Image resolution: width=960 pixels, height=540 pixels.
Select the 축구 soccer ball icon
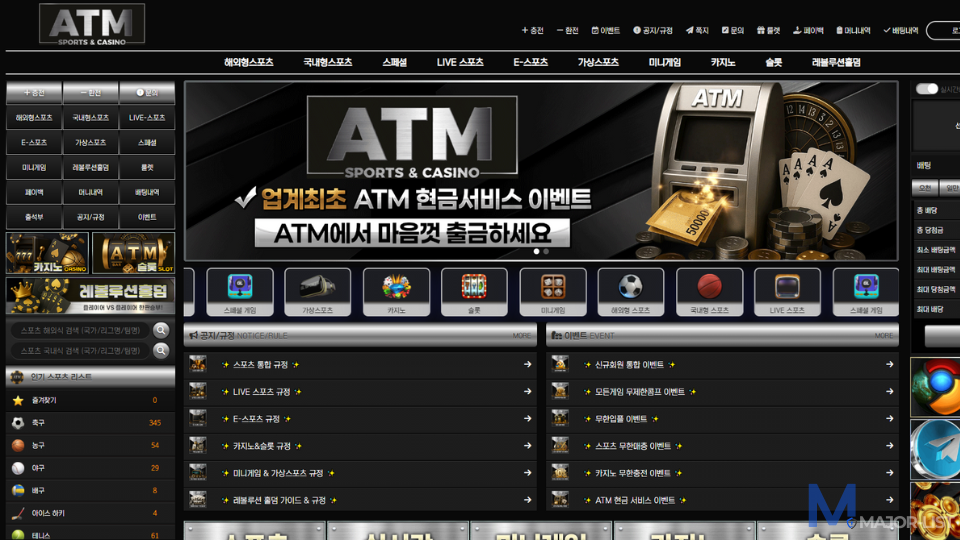[18, 422]
